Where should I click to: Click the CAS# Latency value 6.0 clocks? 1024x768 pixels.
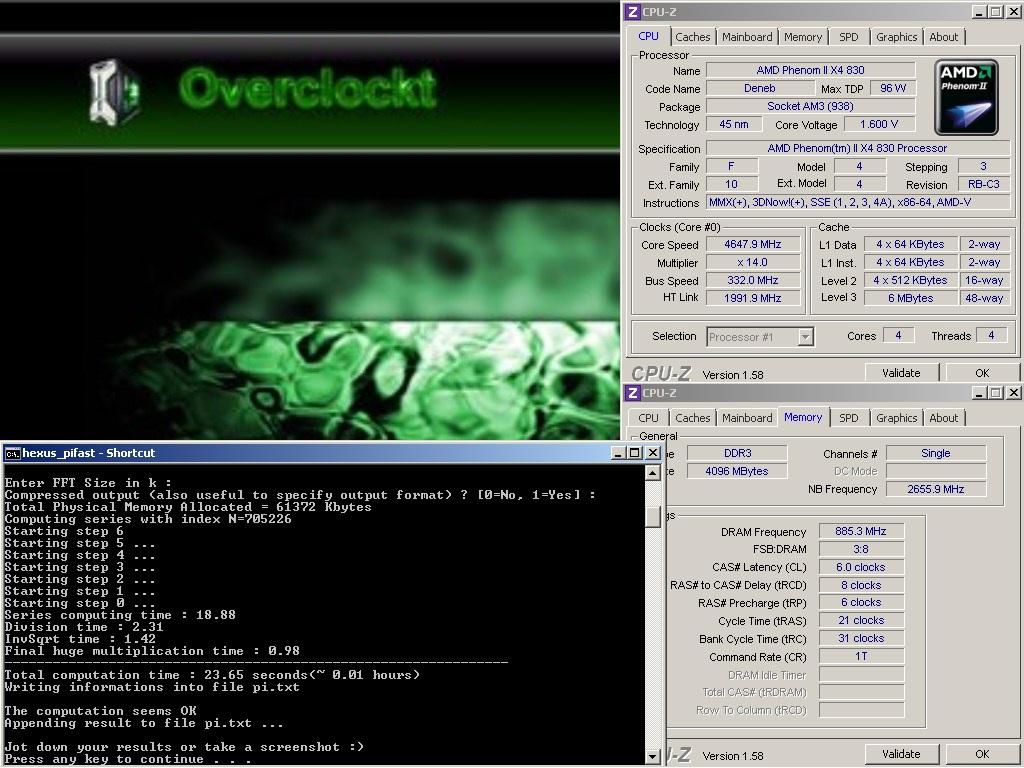pyautogui.click(x=861, y=568)
